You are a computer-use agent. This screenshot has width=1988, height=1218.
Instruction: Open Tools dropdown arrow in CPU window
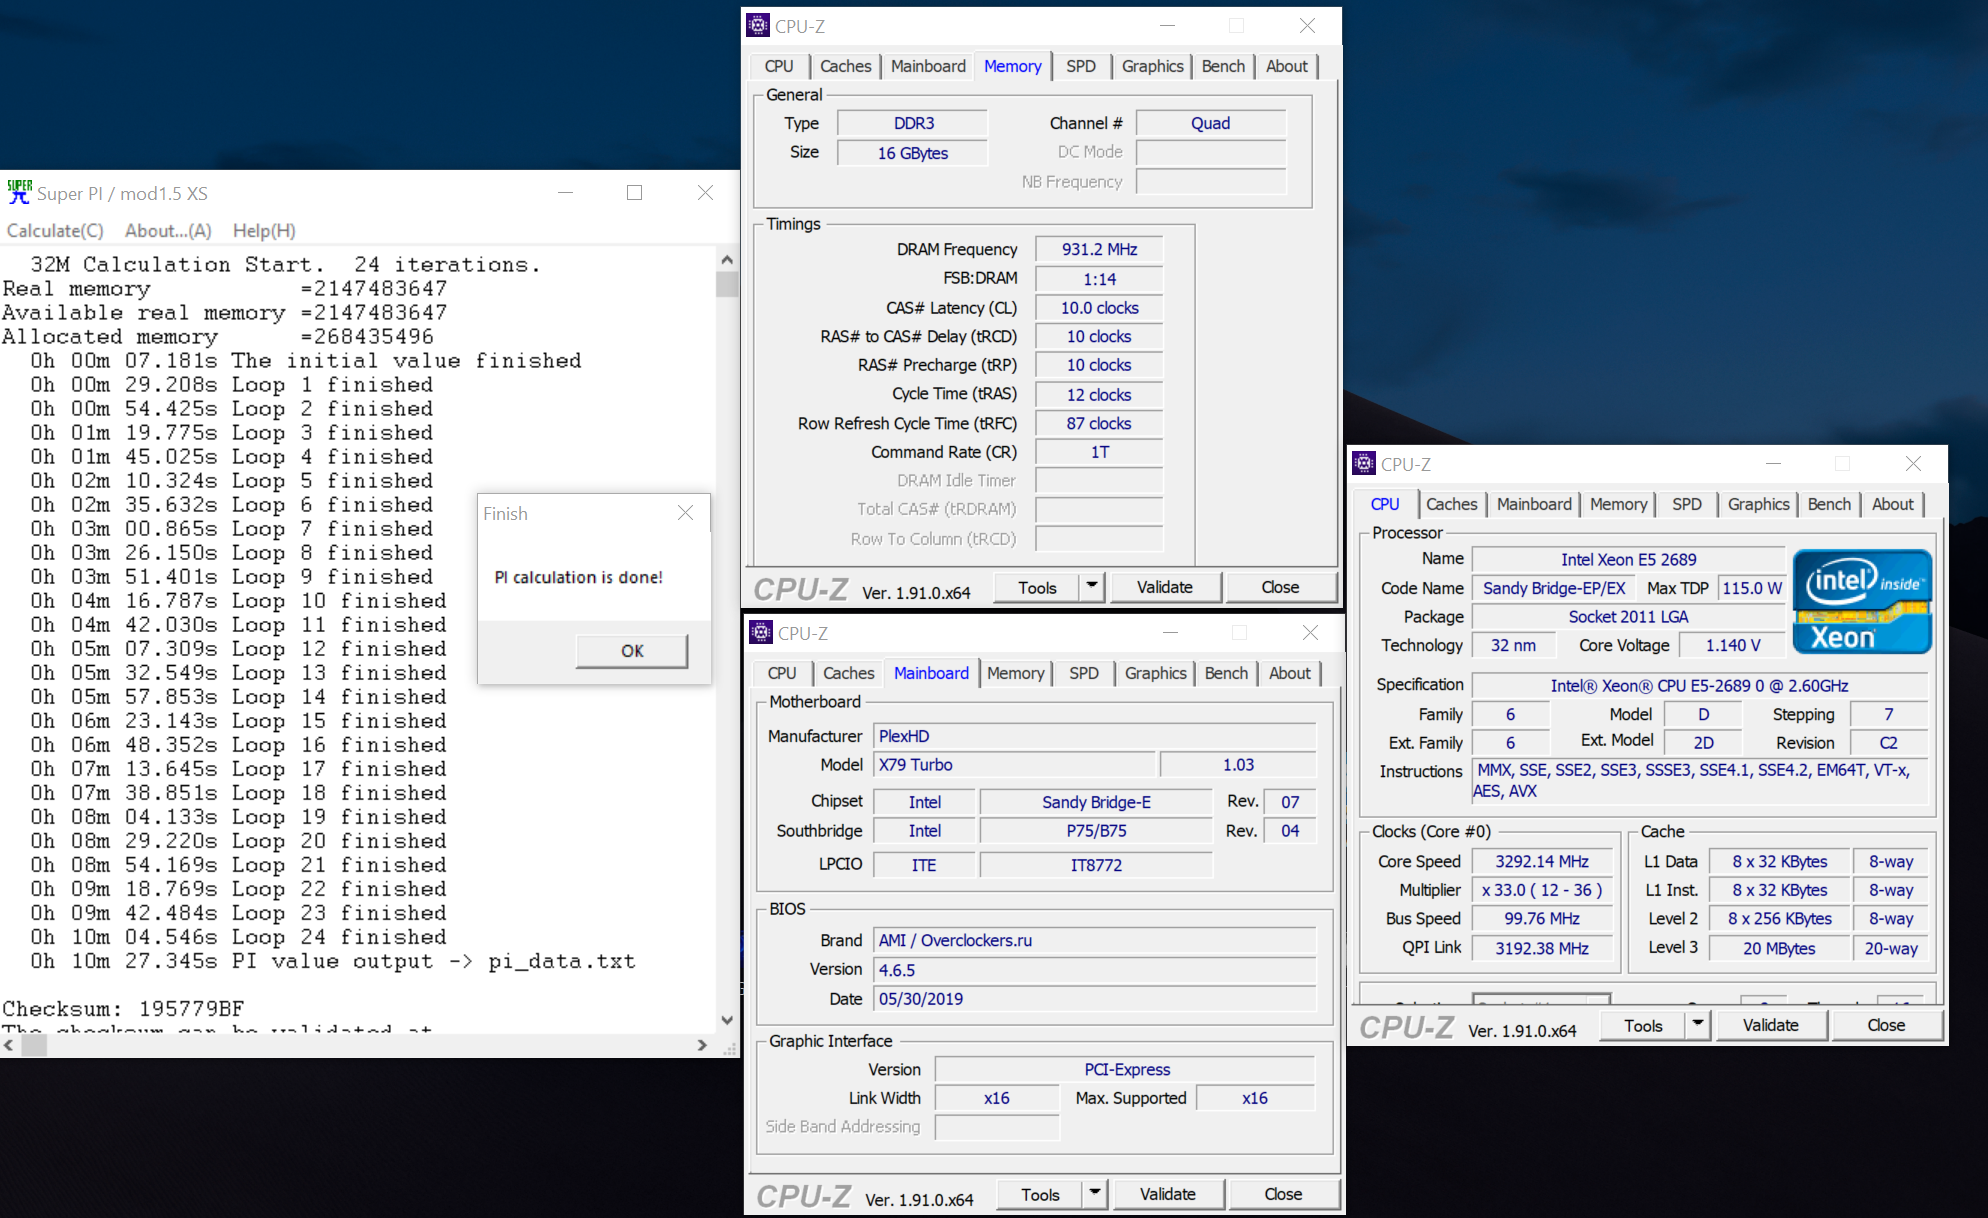coord(1697,1024)
